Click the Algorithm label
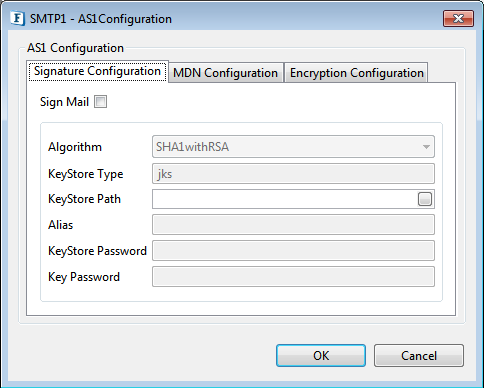This screenshot has width=484, height=388. (x=75, y=147)
